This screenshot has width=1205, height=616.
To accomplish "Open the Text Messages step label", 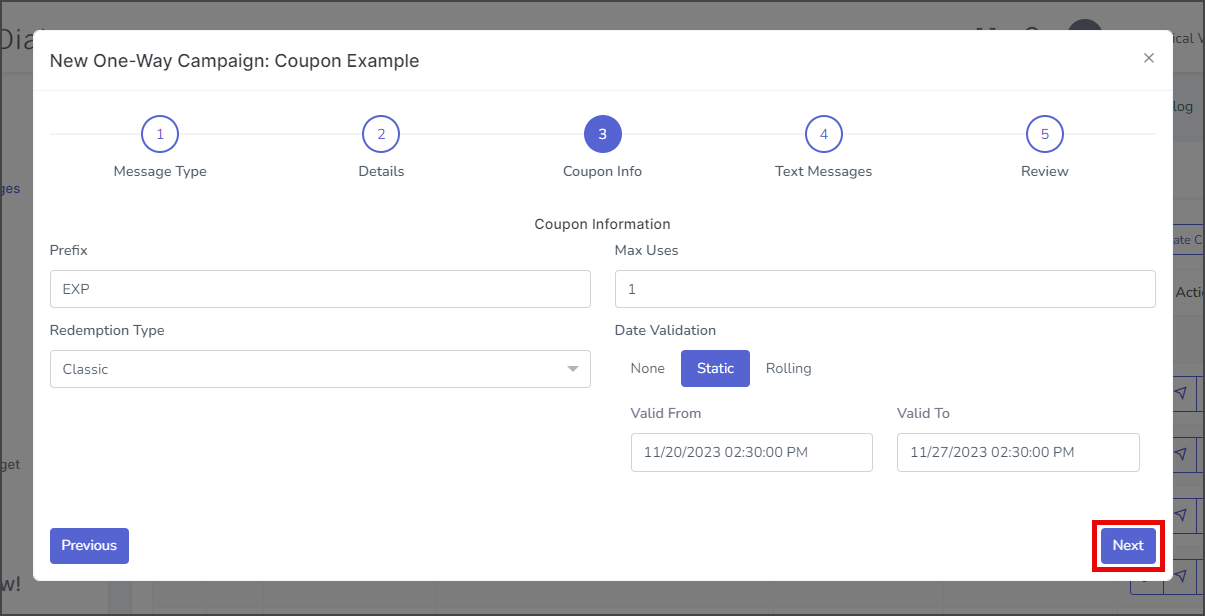I will coord(824,171).
